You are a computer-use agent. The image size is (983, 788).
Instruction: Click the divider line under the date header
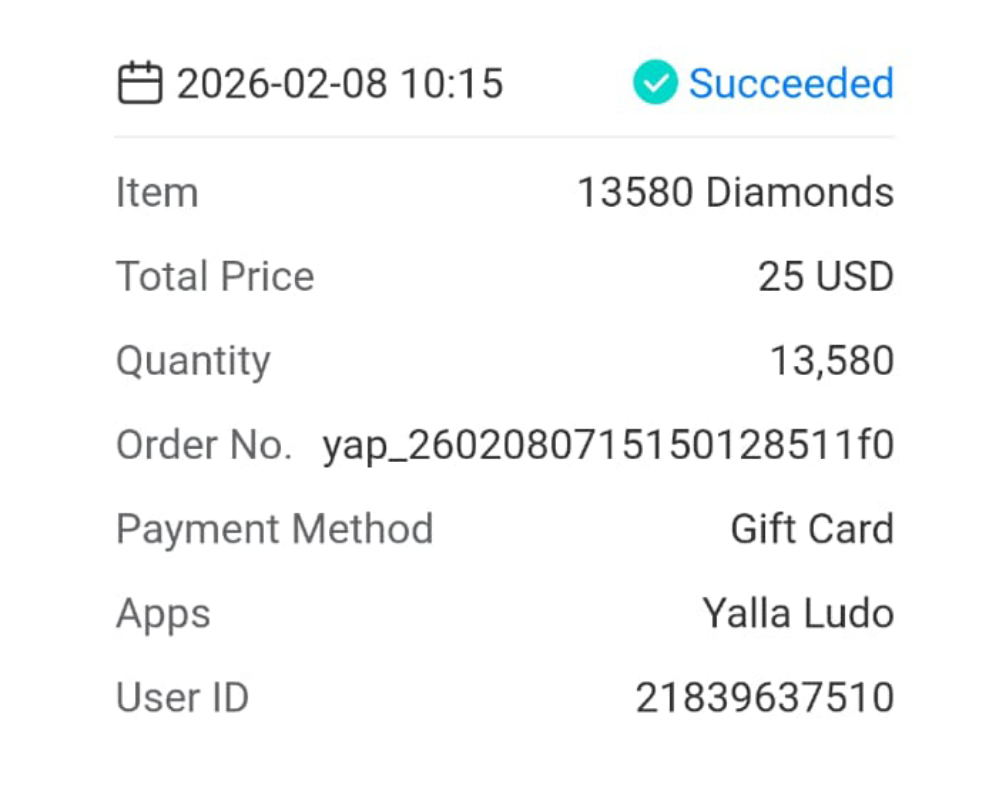tap(504, 137)
